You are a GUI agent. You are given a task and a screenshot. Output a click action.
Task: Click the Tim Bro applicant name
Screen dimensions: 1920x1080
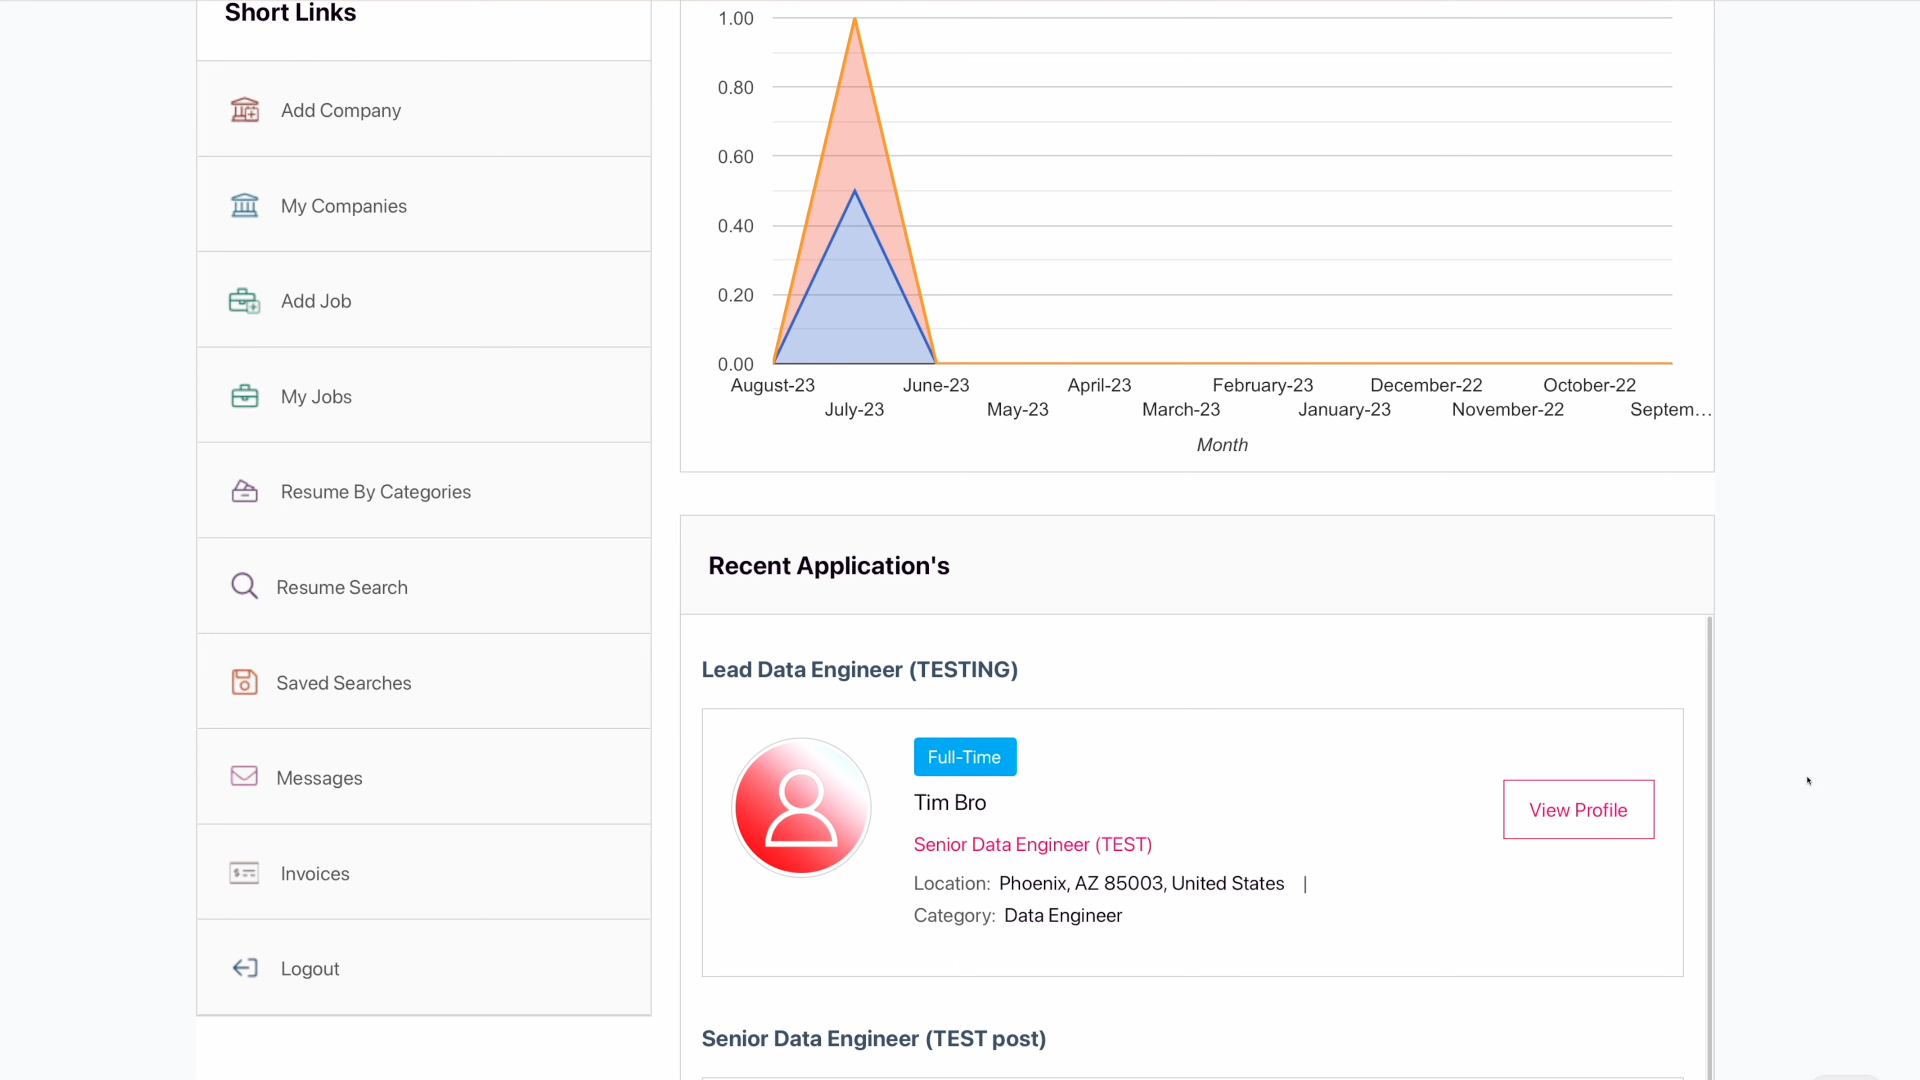click(x=950, y=803)
